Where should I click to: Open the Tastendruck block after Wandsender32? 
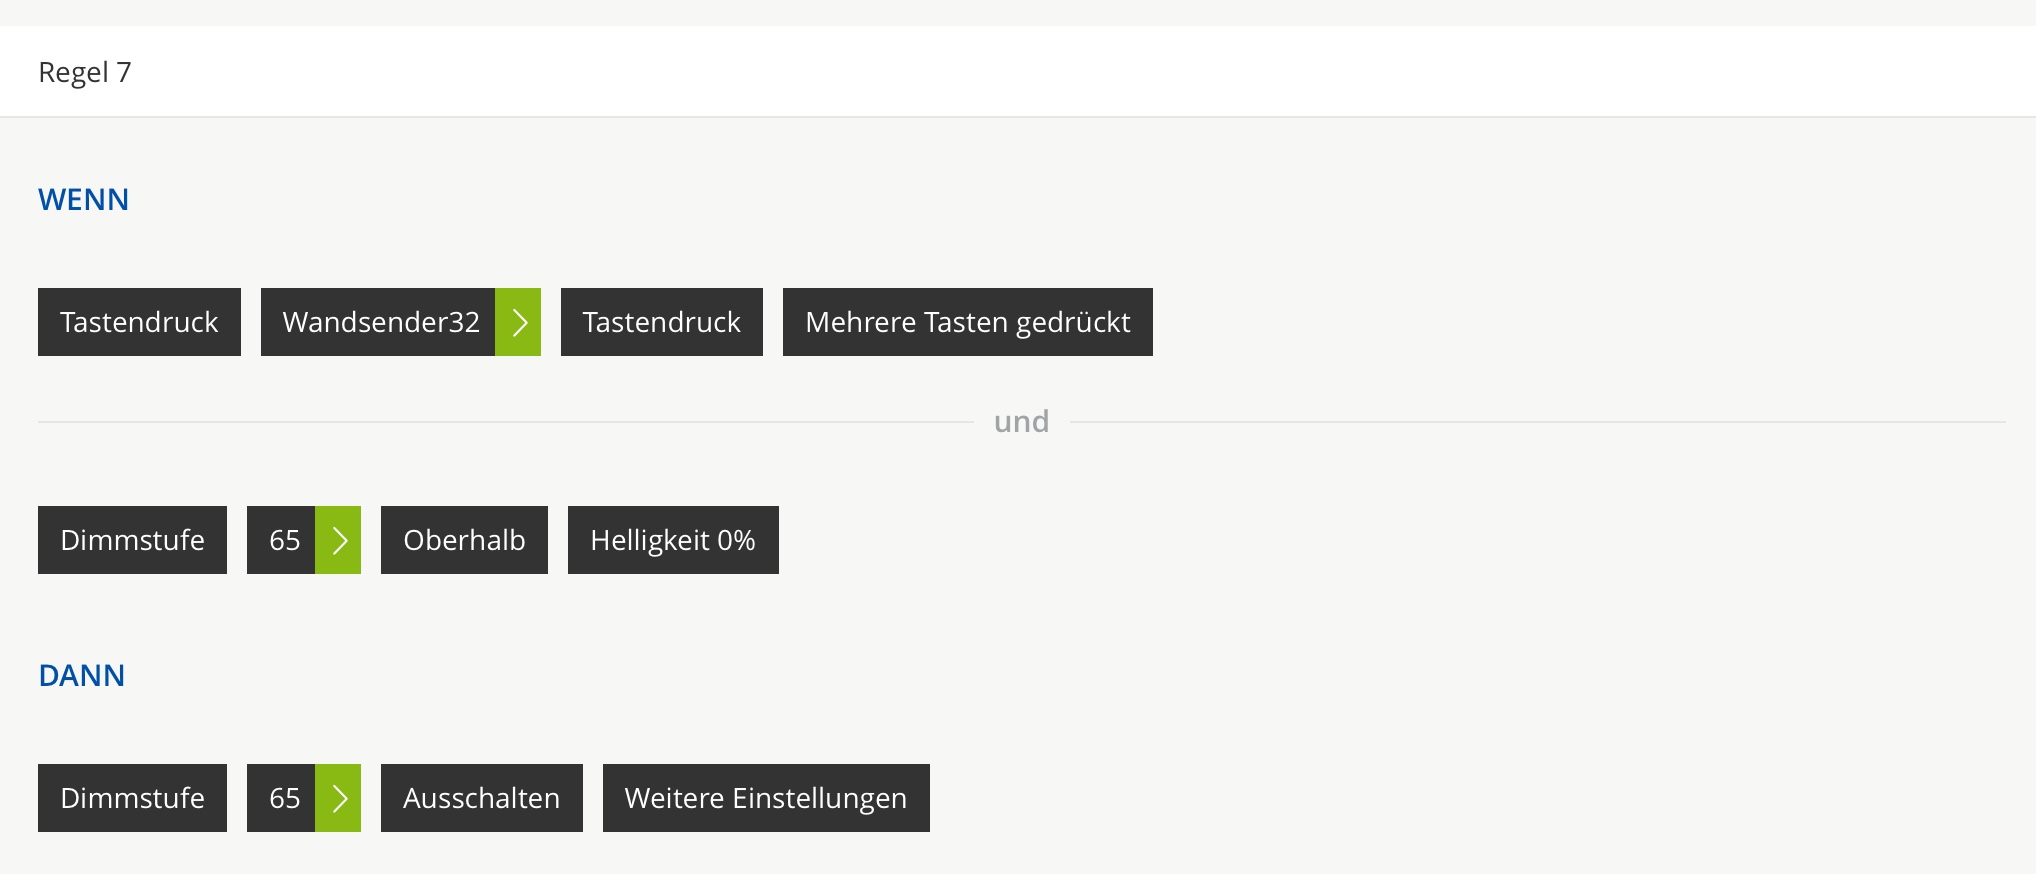661,322
